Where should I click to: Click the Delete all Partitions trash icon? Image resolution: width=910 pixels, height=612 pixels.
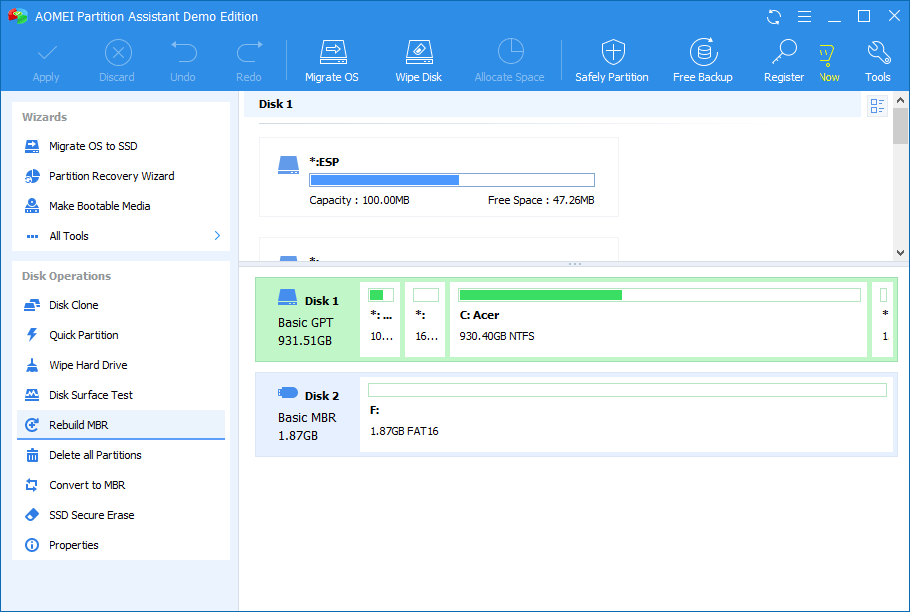32,455
